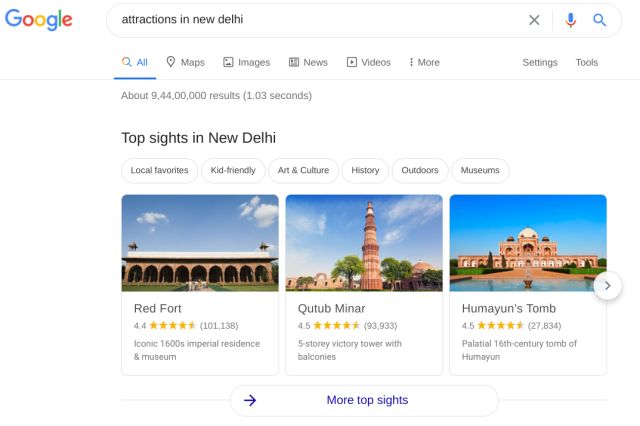Click into the search text field
Screen dimensions: 640x426
pyautogui.click(x=318, y=20)
